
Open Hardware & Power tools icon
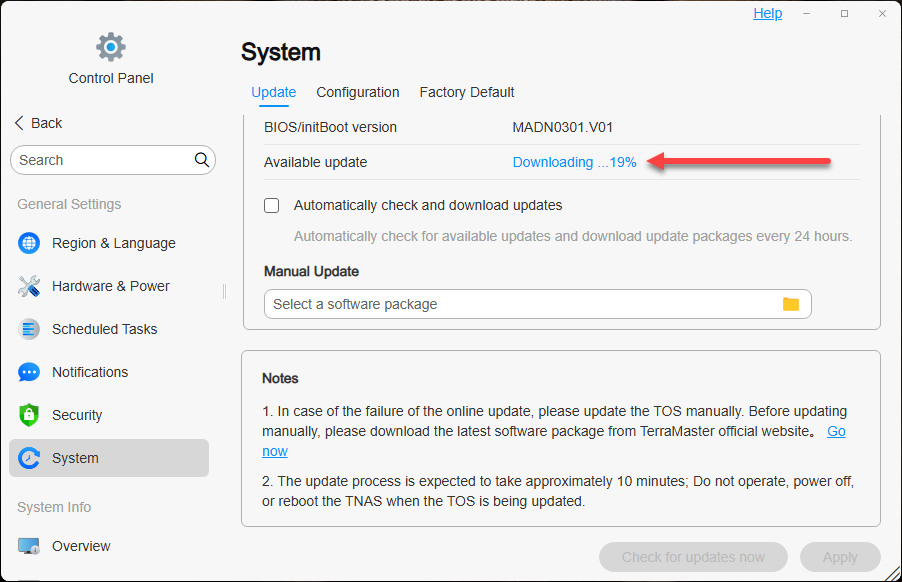[30, 286]
